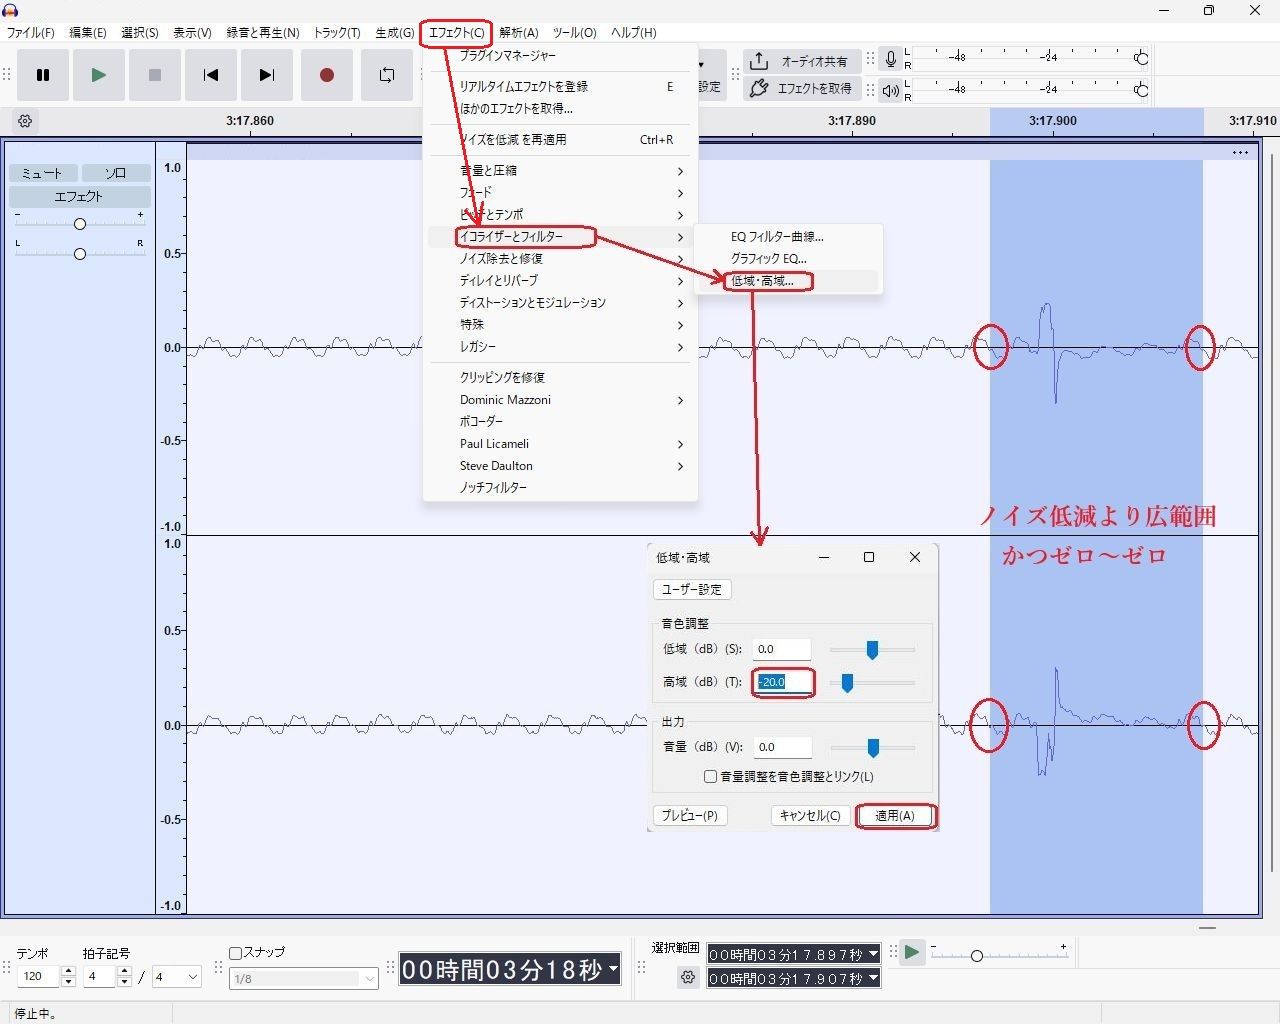Toggle the Loop playback button
The width and height of the screenshot is (1280, 1024).
tap(387, 75)
